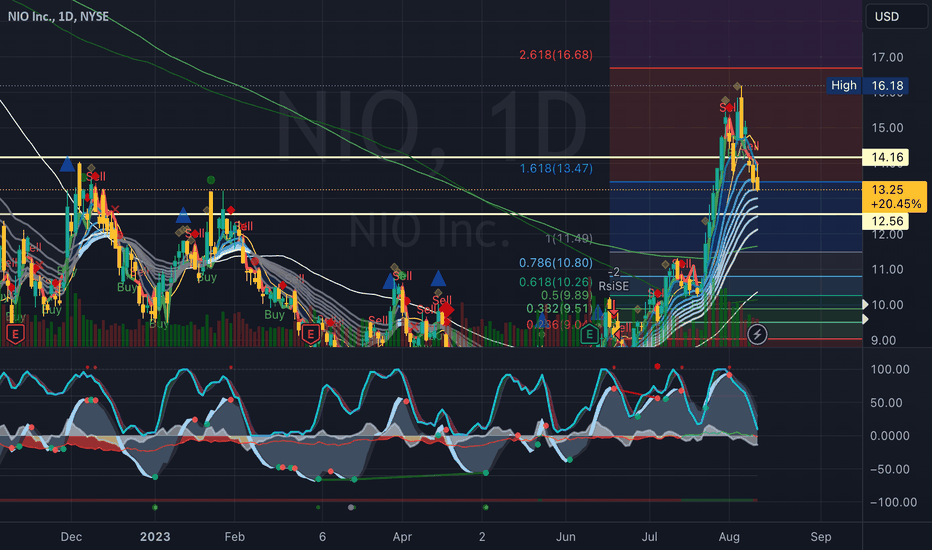
Task: Click the 14.16 horizontal line price label
Action: 887,158
